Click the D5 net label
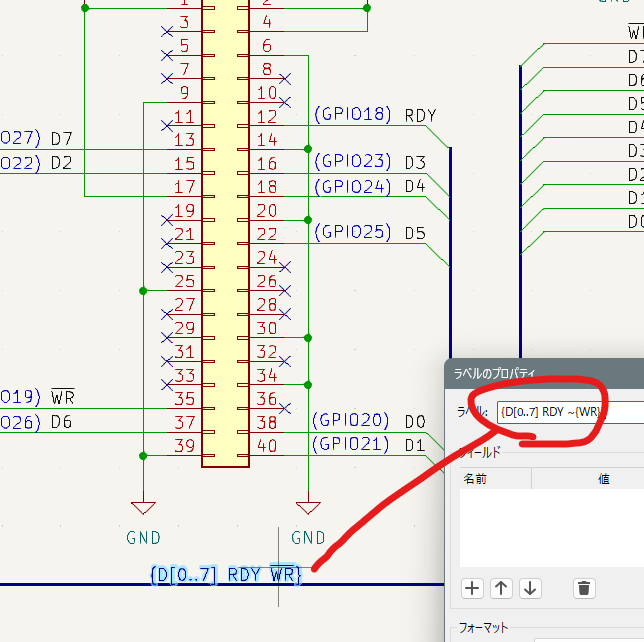Screen dimensions: 644x642 pos(415,233)
